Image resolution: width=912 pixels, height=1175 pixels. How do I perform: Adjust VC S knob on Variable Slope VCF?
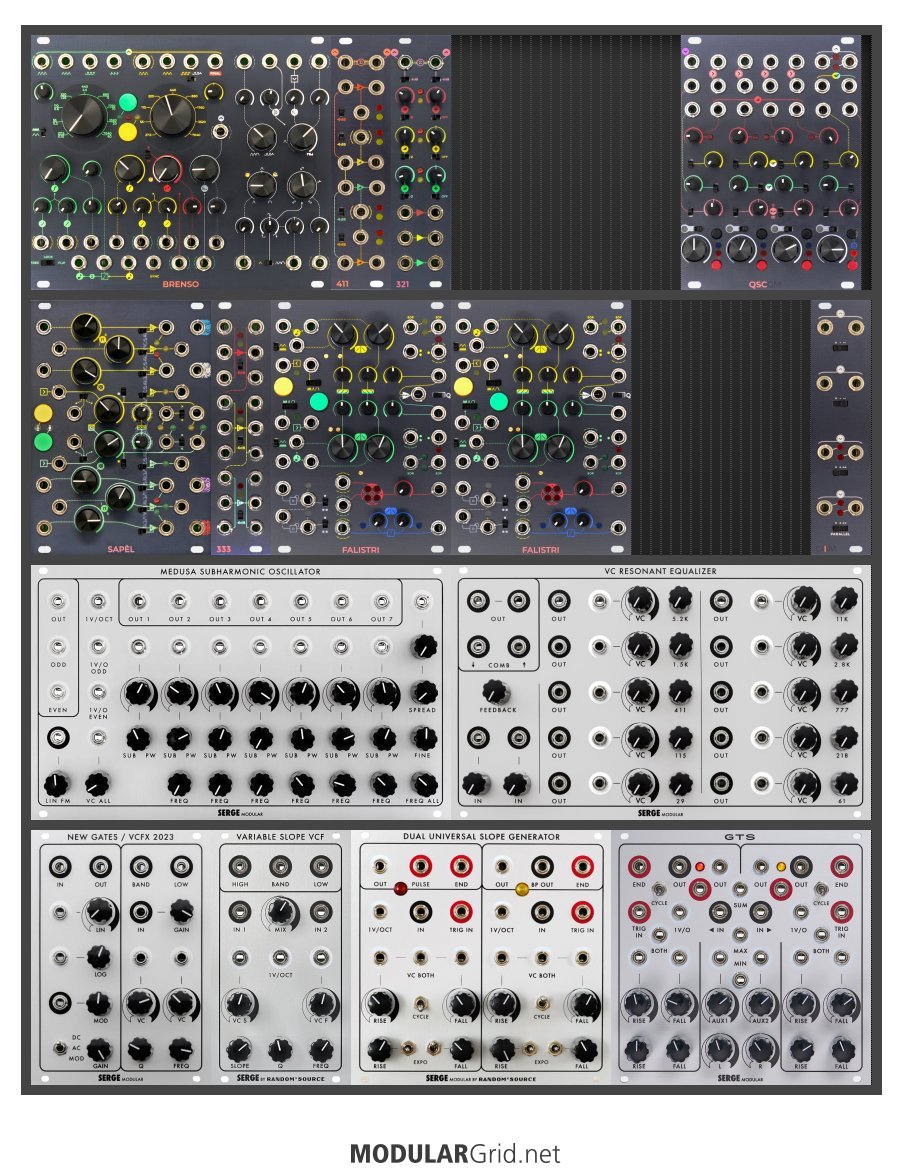[x=240, y=1003]
